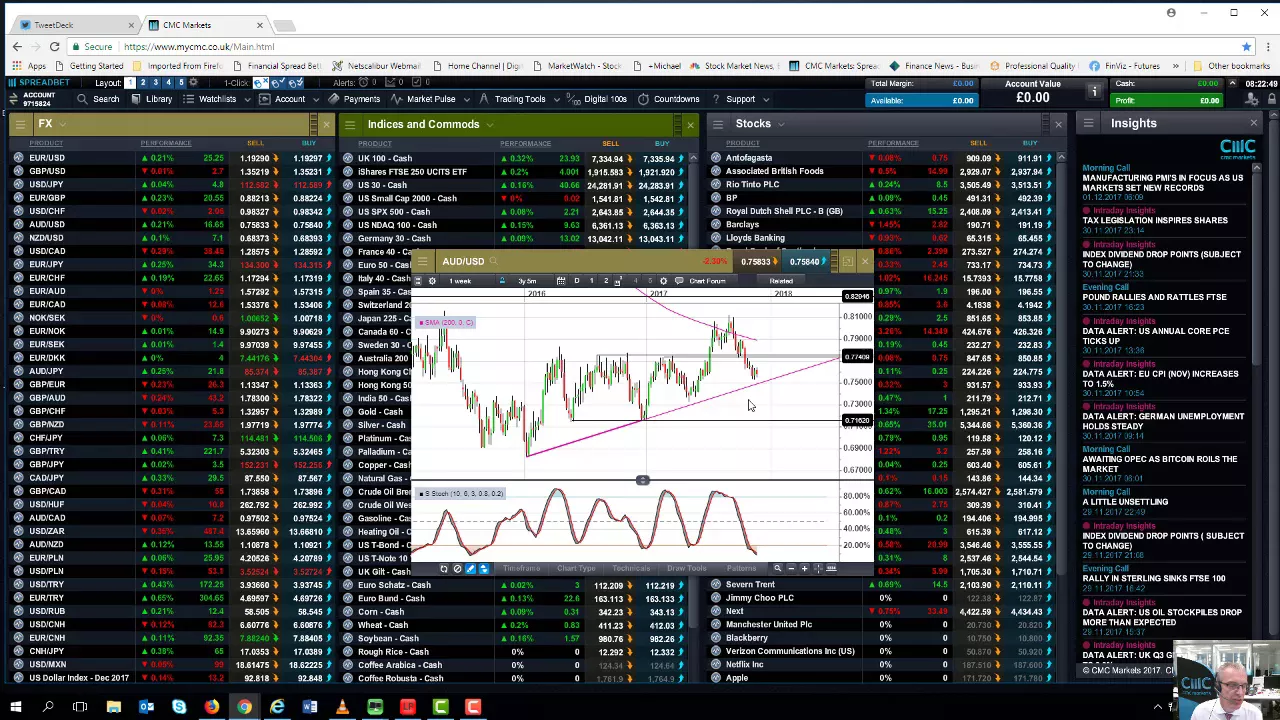Viewport: 1280px width, 720px height.
Task: Select EUR/USD in the FX list
Action: tap(47, 158)
